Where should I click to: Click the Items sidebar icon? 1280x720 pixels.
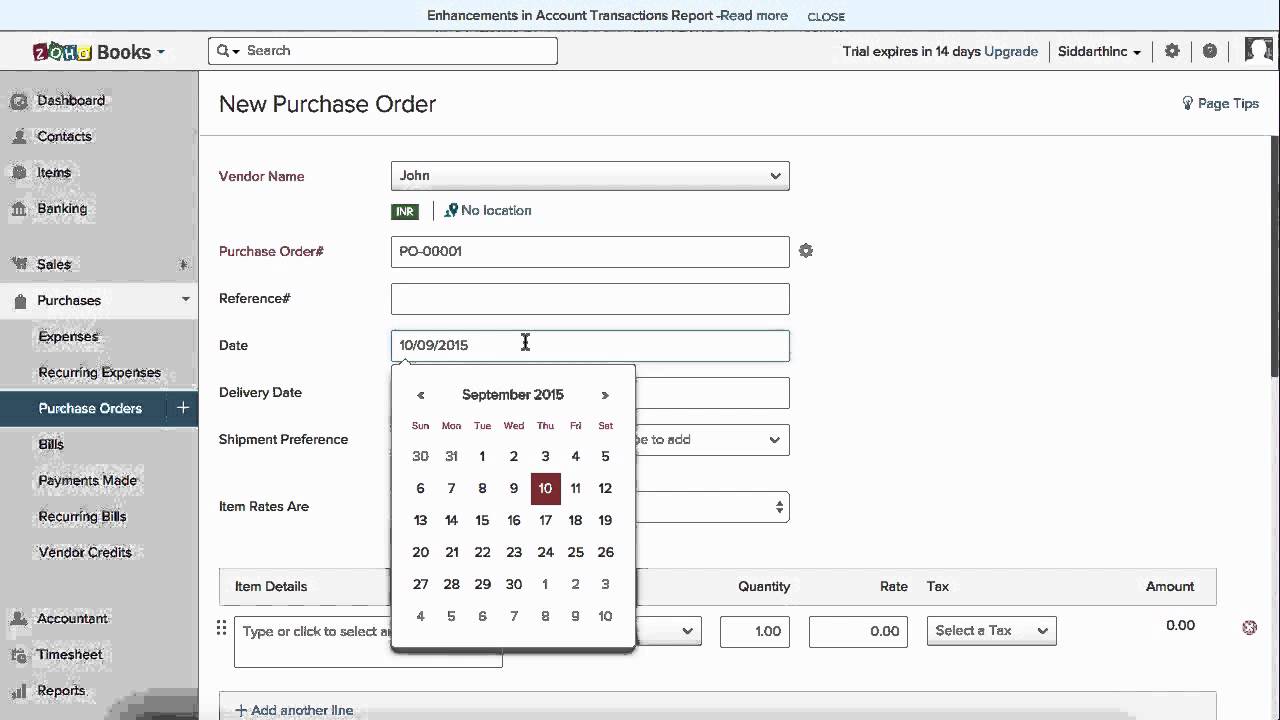tap(18, 173)
